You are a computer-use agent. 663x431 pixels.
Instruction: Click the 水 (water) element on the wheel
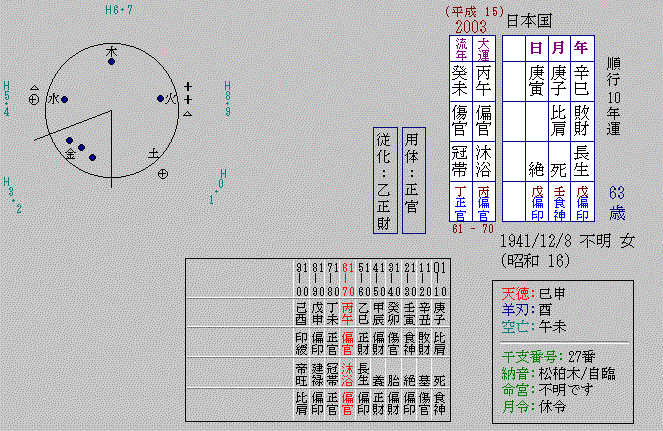[52, 99]
